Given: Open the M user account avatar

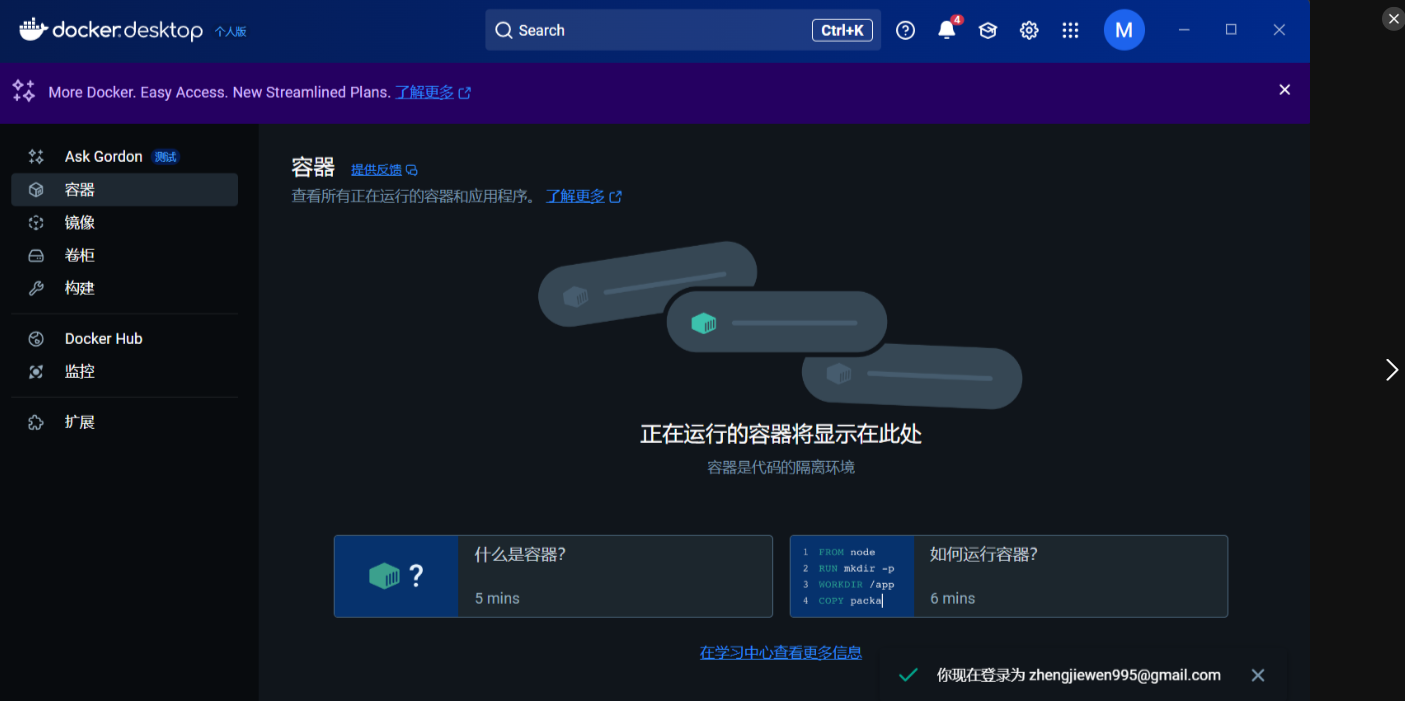Looking at the screenshot, I should [x=1124, y=30].
